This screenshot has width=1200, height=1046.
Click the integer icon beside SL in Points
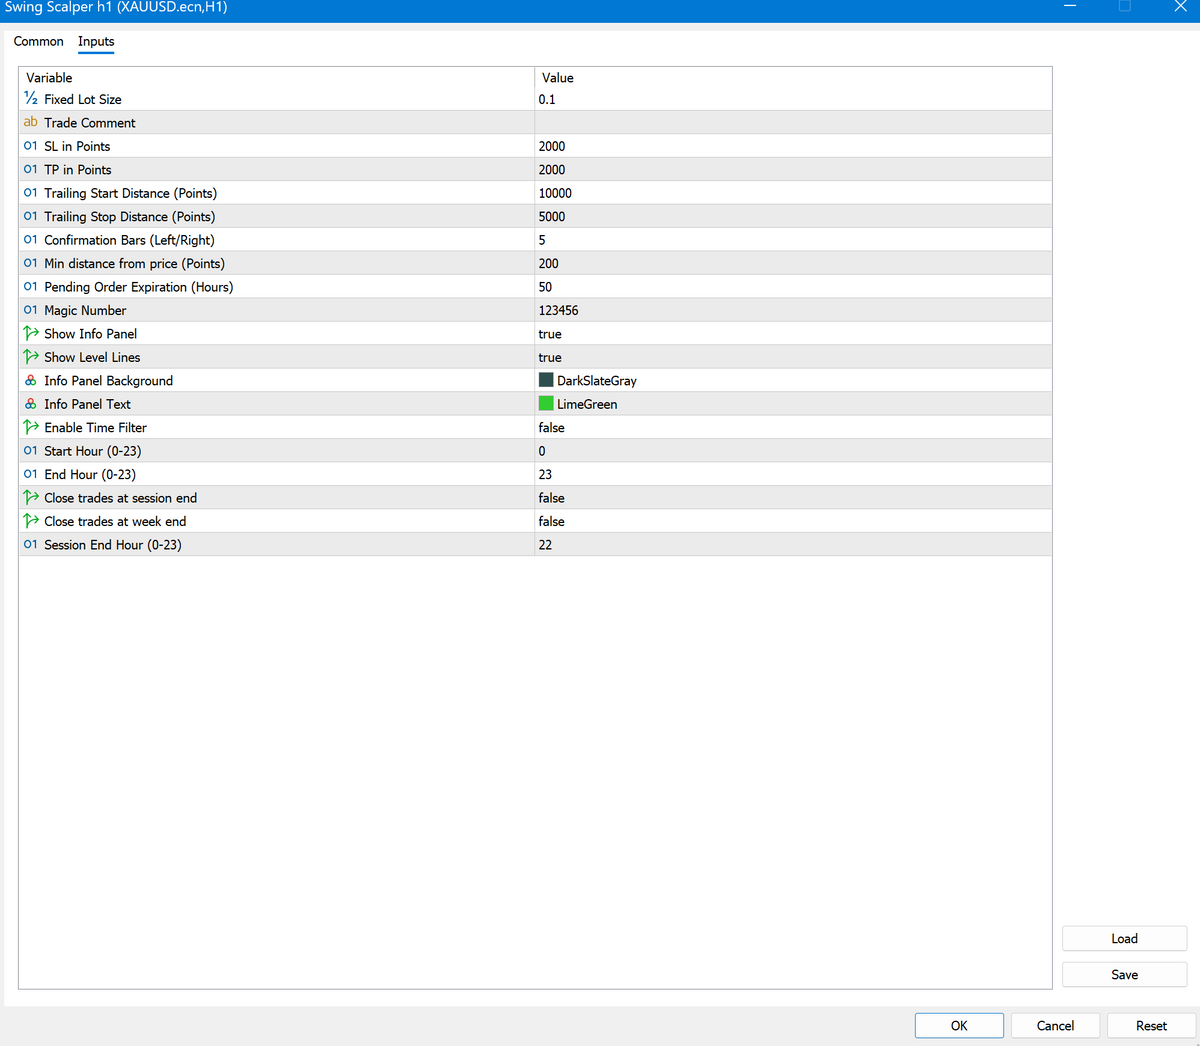31,146
